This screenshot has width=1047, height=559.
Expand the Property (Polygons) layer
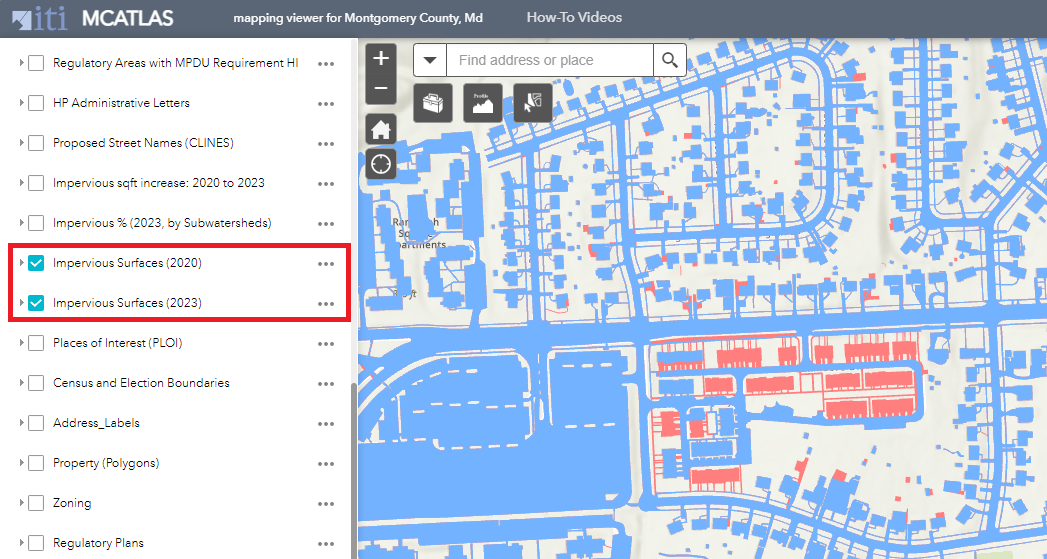pos(21,463)
